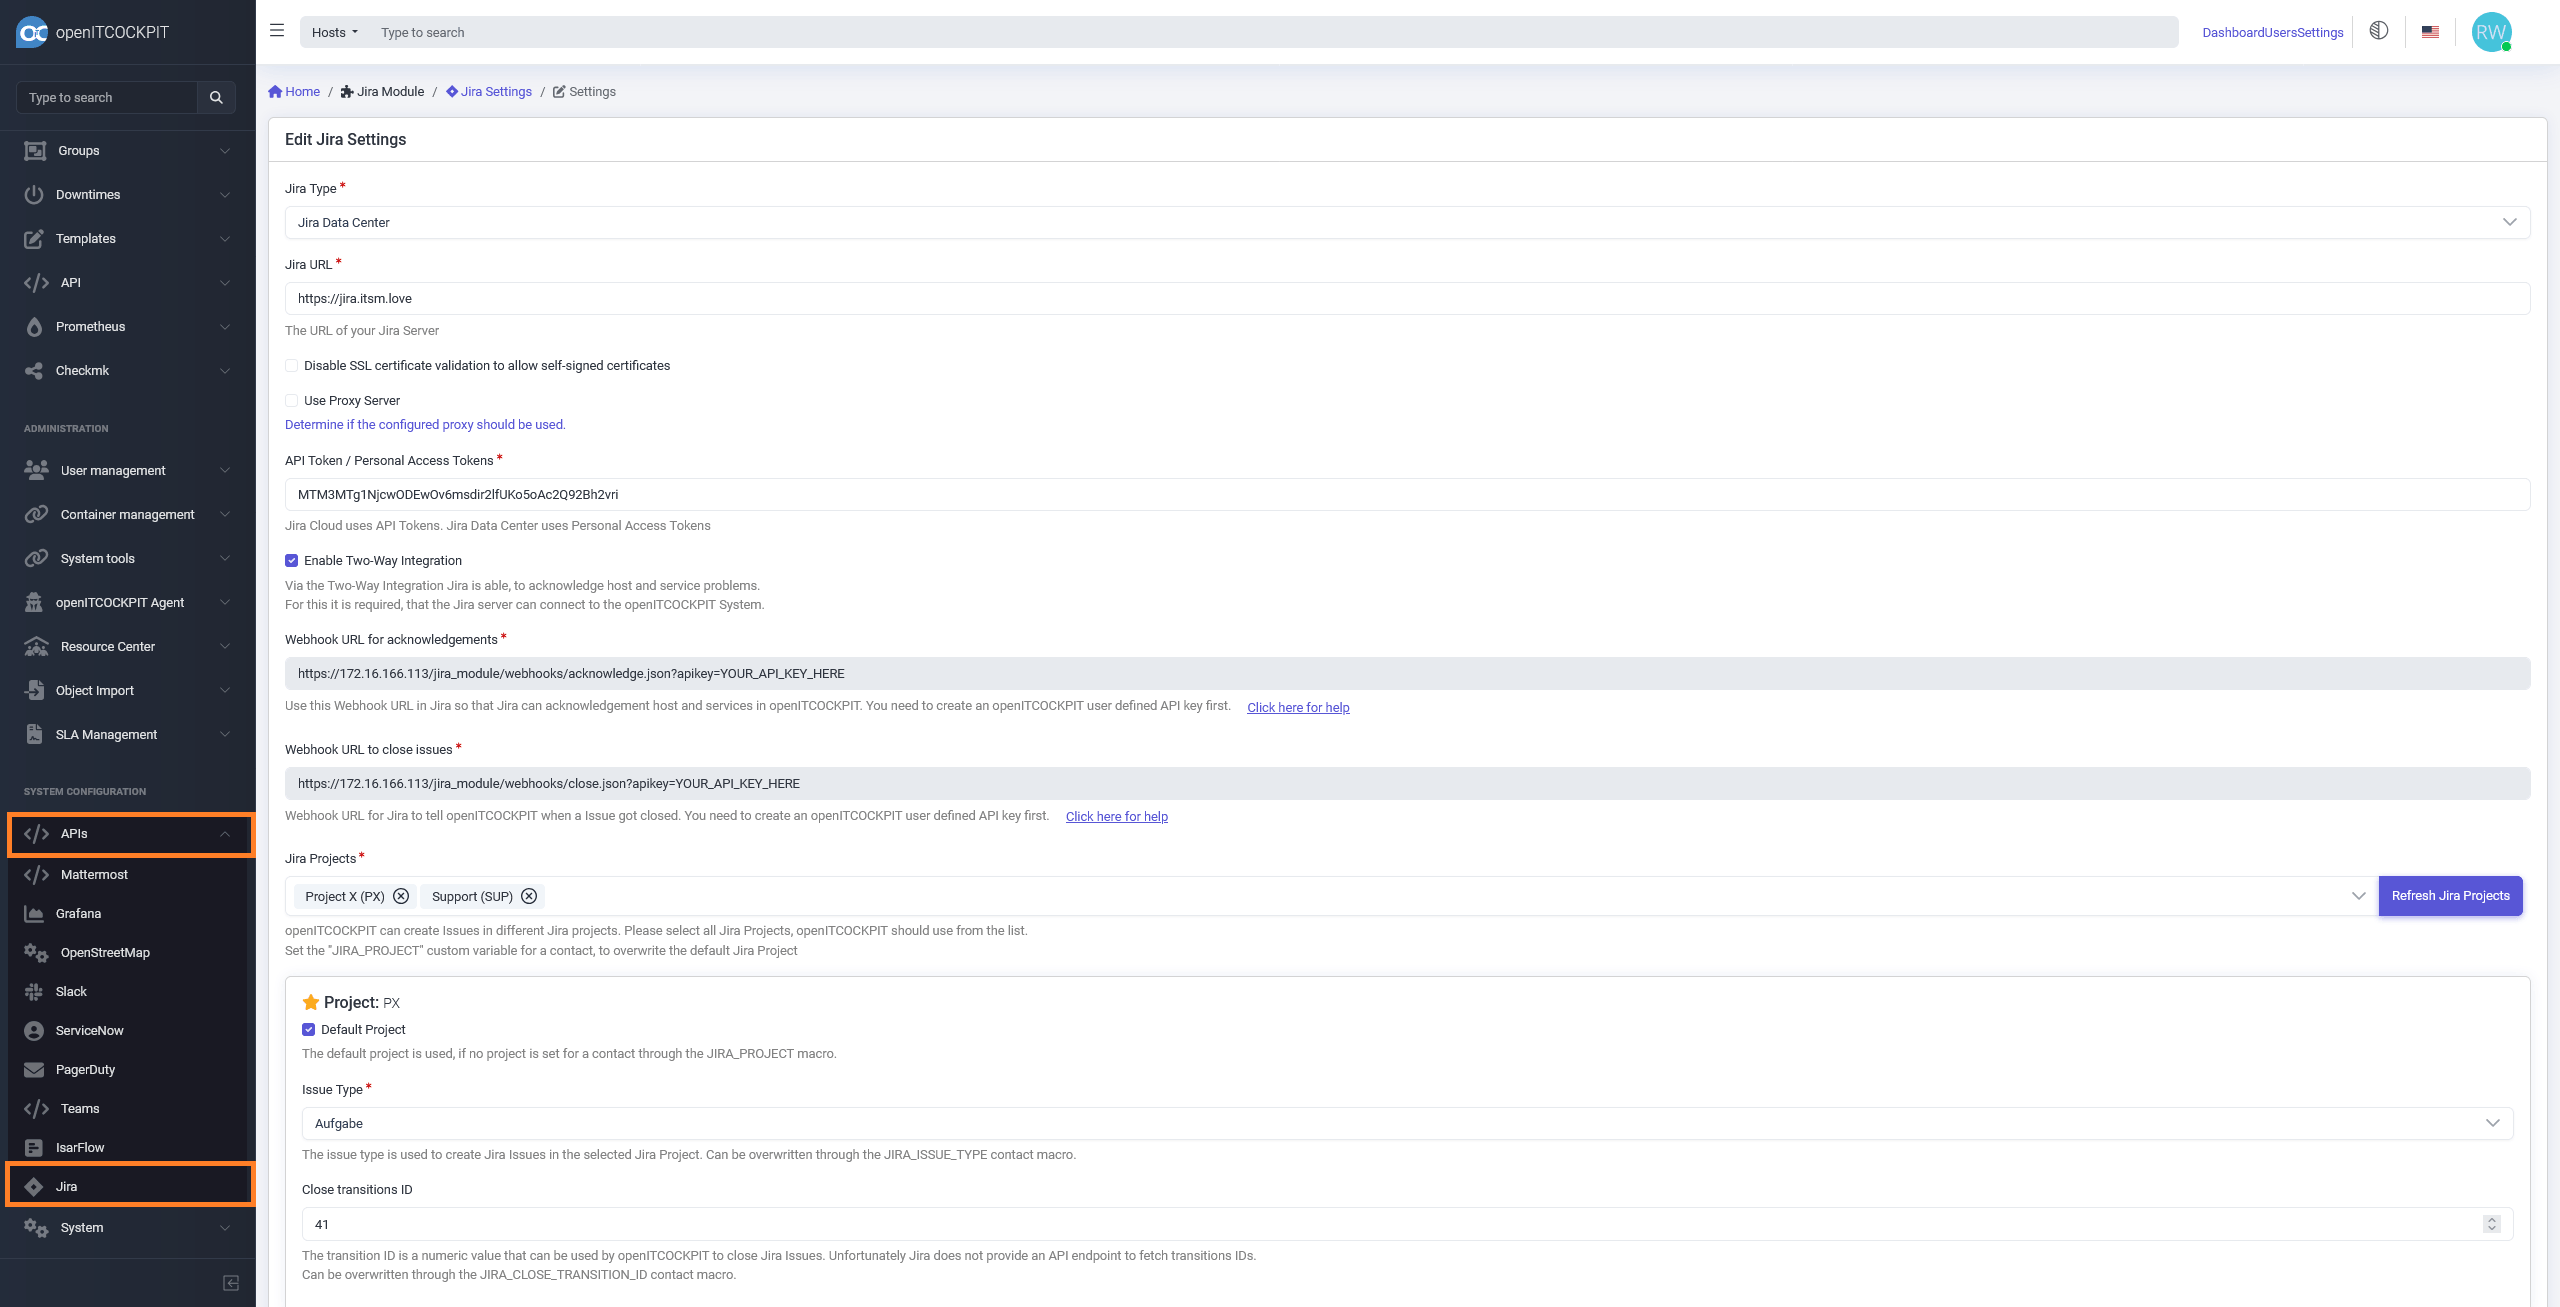Uncheck Default Project for PX
Viewport: 2560px width, 1307px height.
point(308,1030)
